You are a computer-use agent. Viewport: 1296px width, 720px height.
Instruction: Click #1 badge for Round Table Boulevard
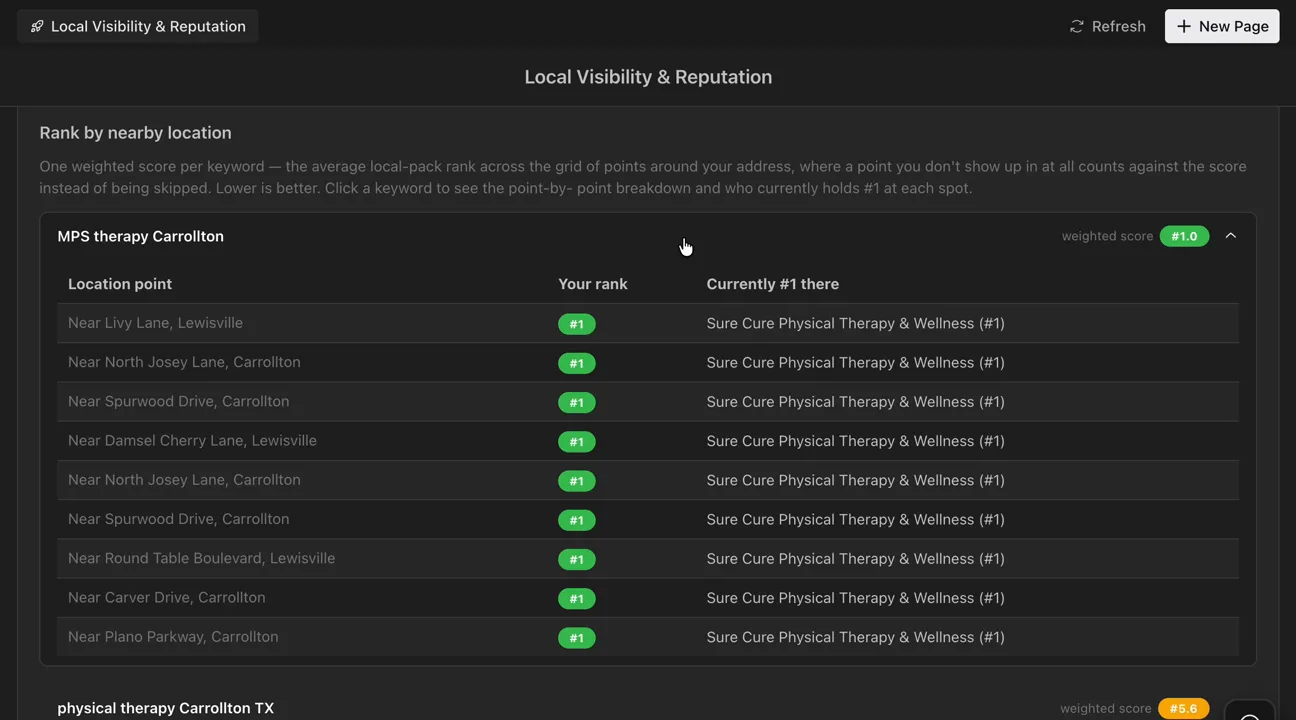click(x=577, y=559)
